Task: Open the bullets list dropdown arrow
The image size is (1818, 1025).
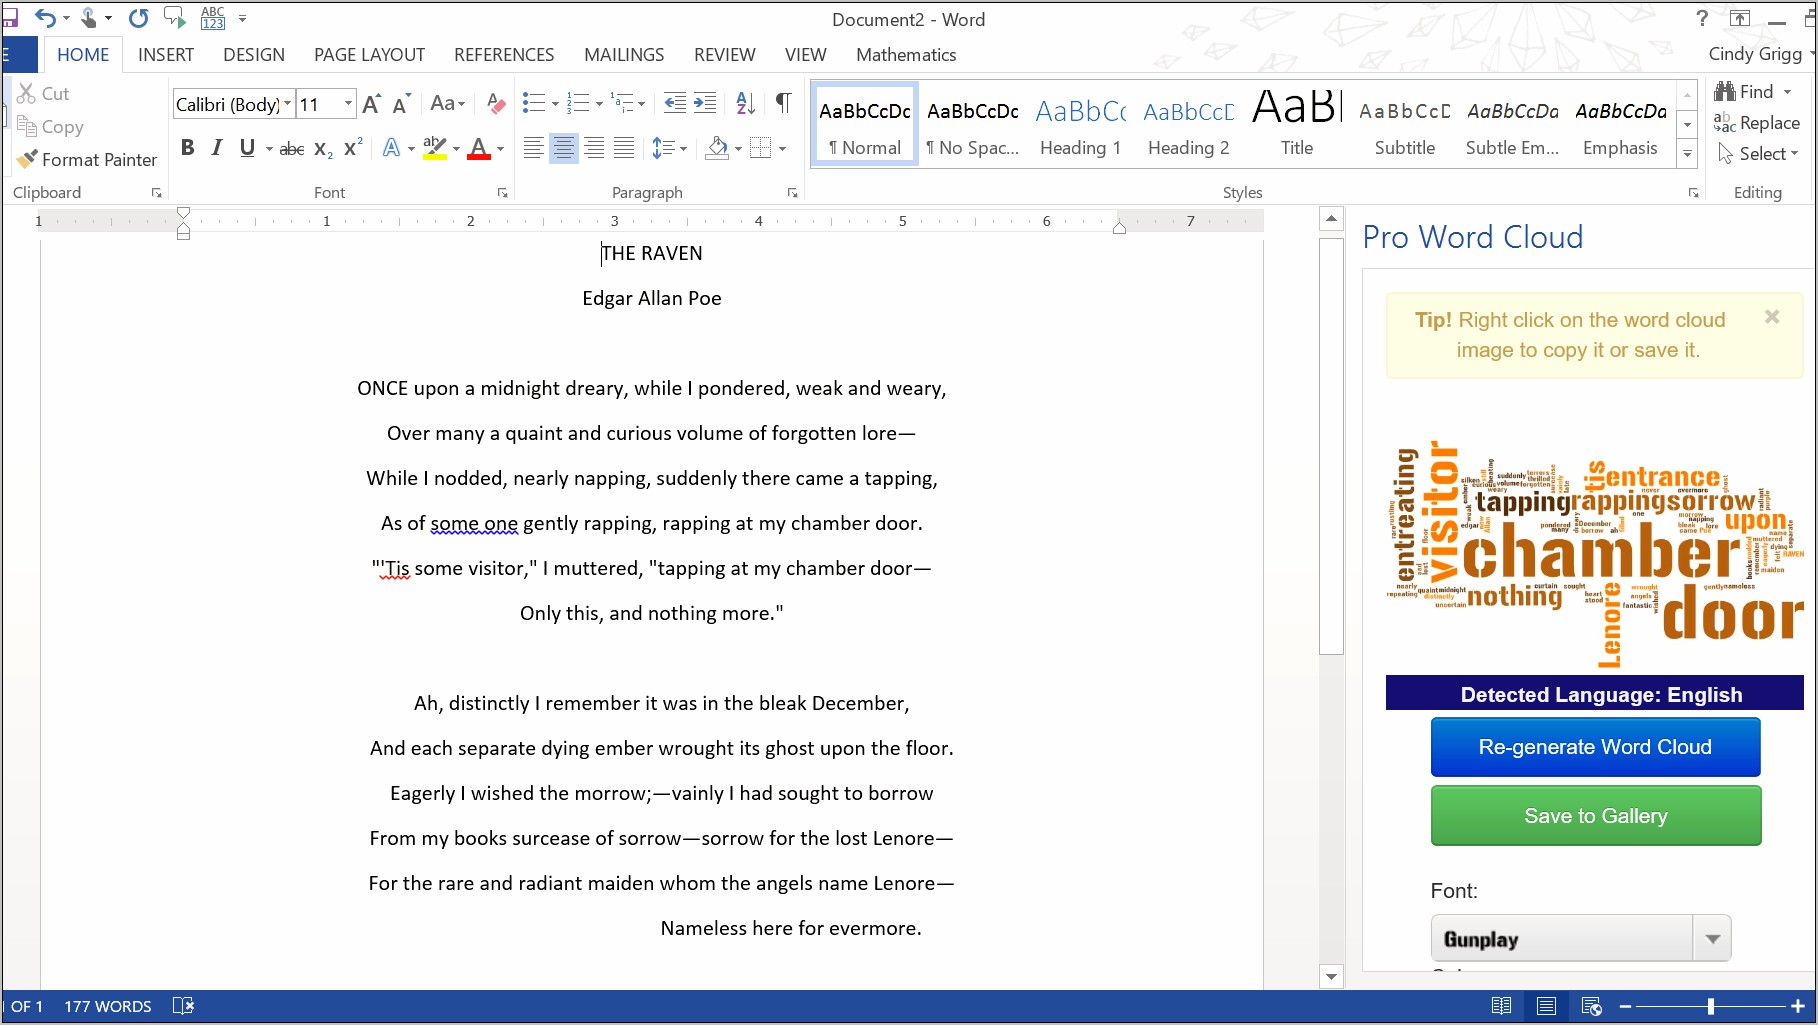Action: (x=555, y=103)
